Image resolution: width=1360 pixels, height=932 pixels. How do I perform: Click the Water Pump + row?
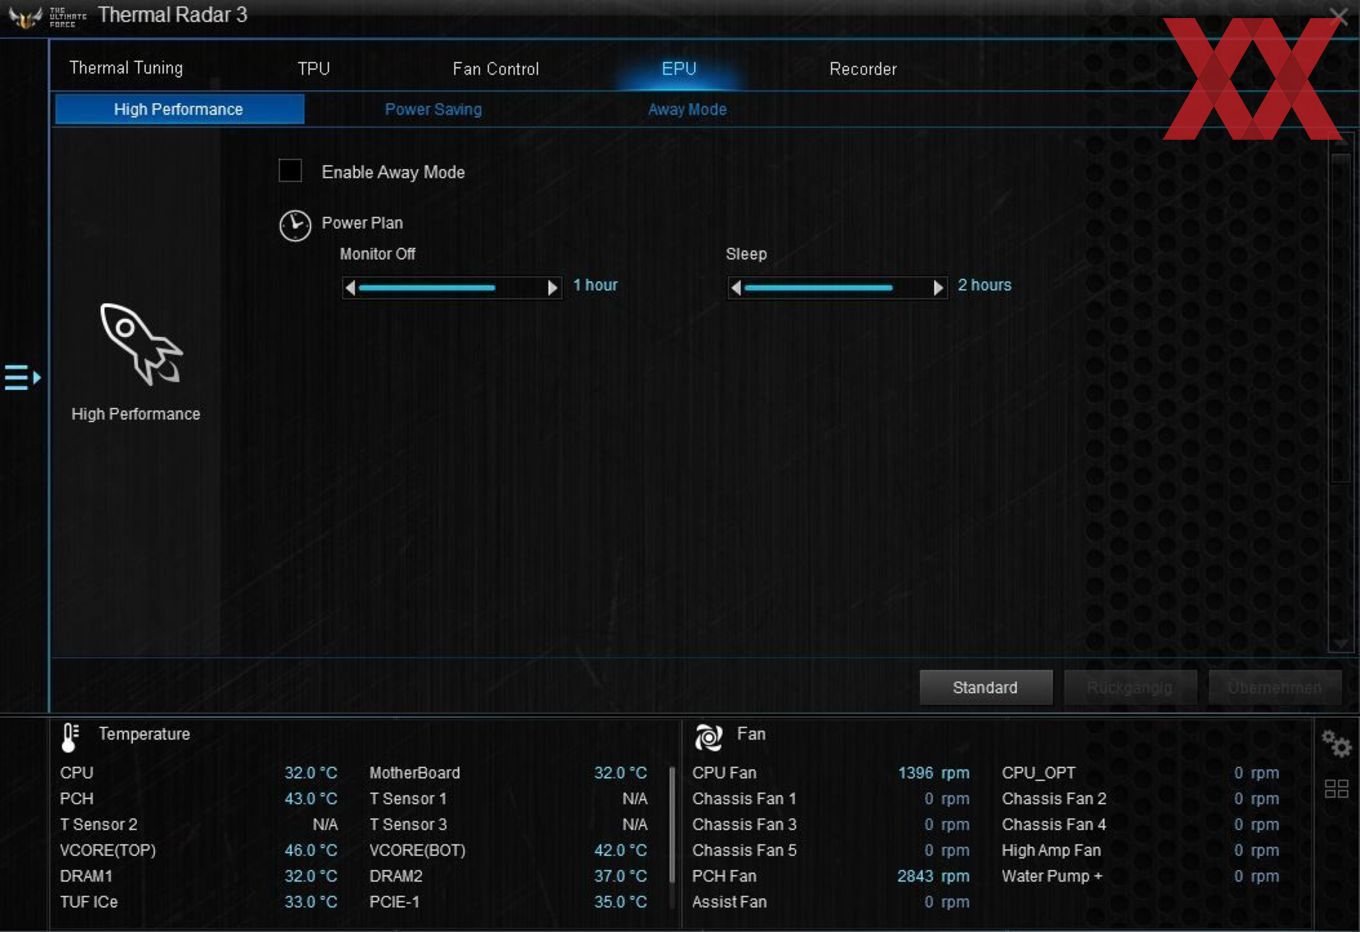tap(1140, 876)
